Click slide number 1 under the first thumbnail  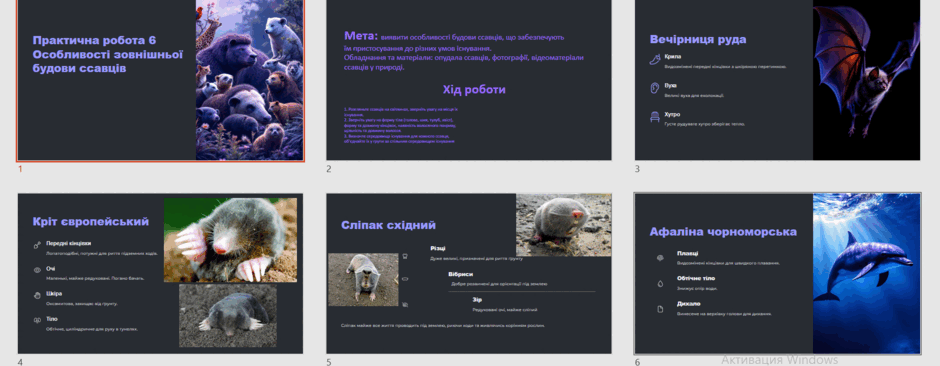(20, 169)
